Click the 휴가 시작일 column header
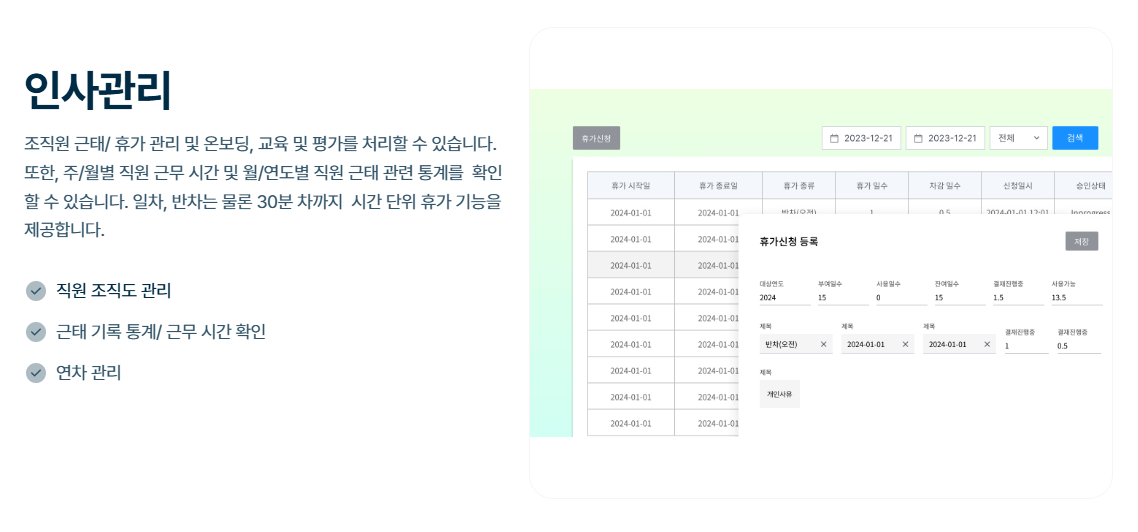 pyautogui.click(x=630, y=186)
